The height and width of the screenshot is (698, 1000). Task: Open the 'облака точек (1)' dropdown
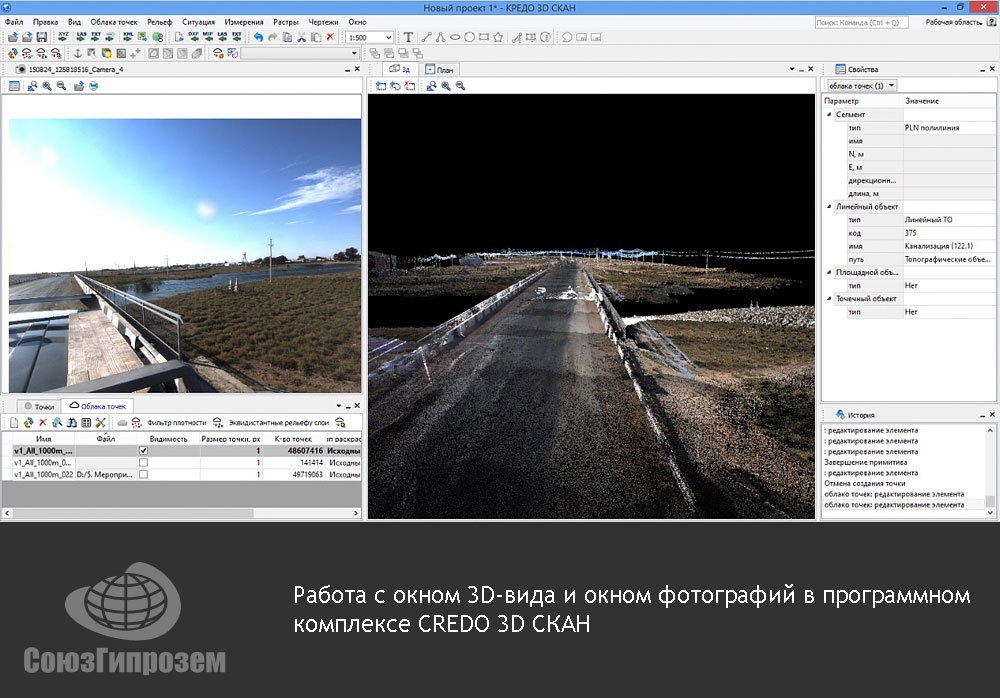click(x=863, y=85)
